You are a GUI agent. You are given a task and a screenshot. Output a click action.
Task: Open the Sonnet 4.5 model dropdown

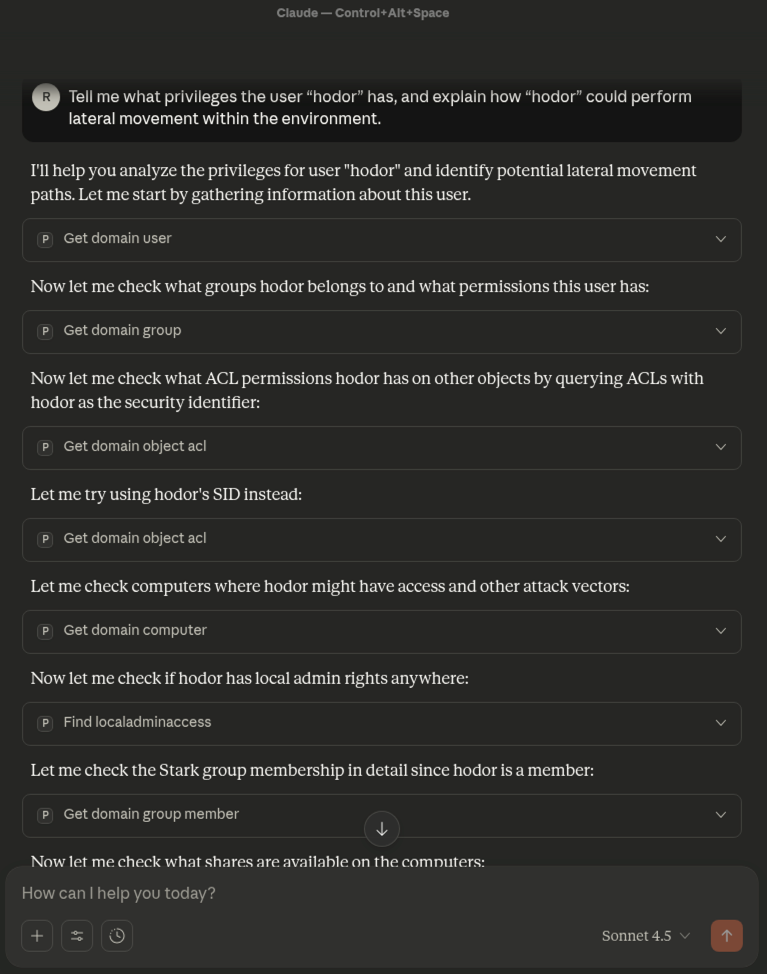646,936
